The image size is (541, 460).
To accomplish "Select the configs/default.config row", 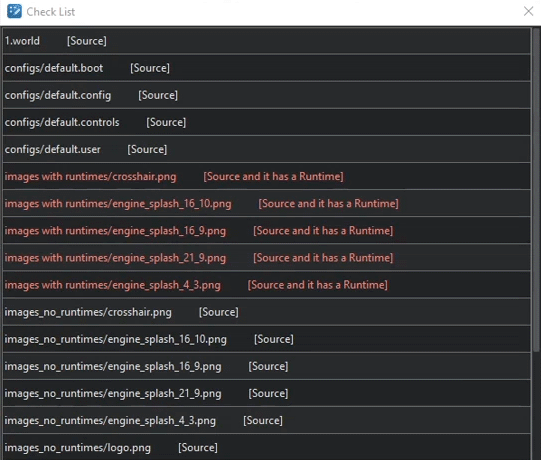I will [x=266, y=95].
